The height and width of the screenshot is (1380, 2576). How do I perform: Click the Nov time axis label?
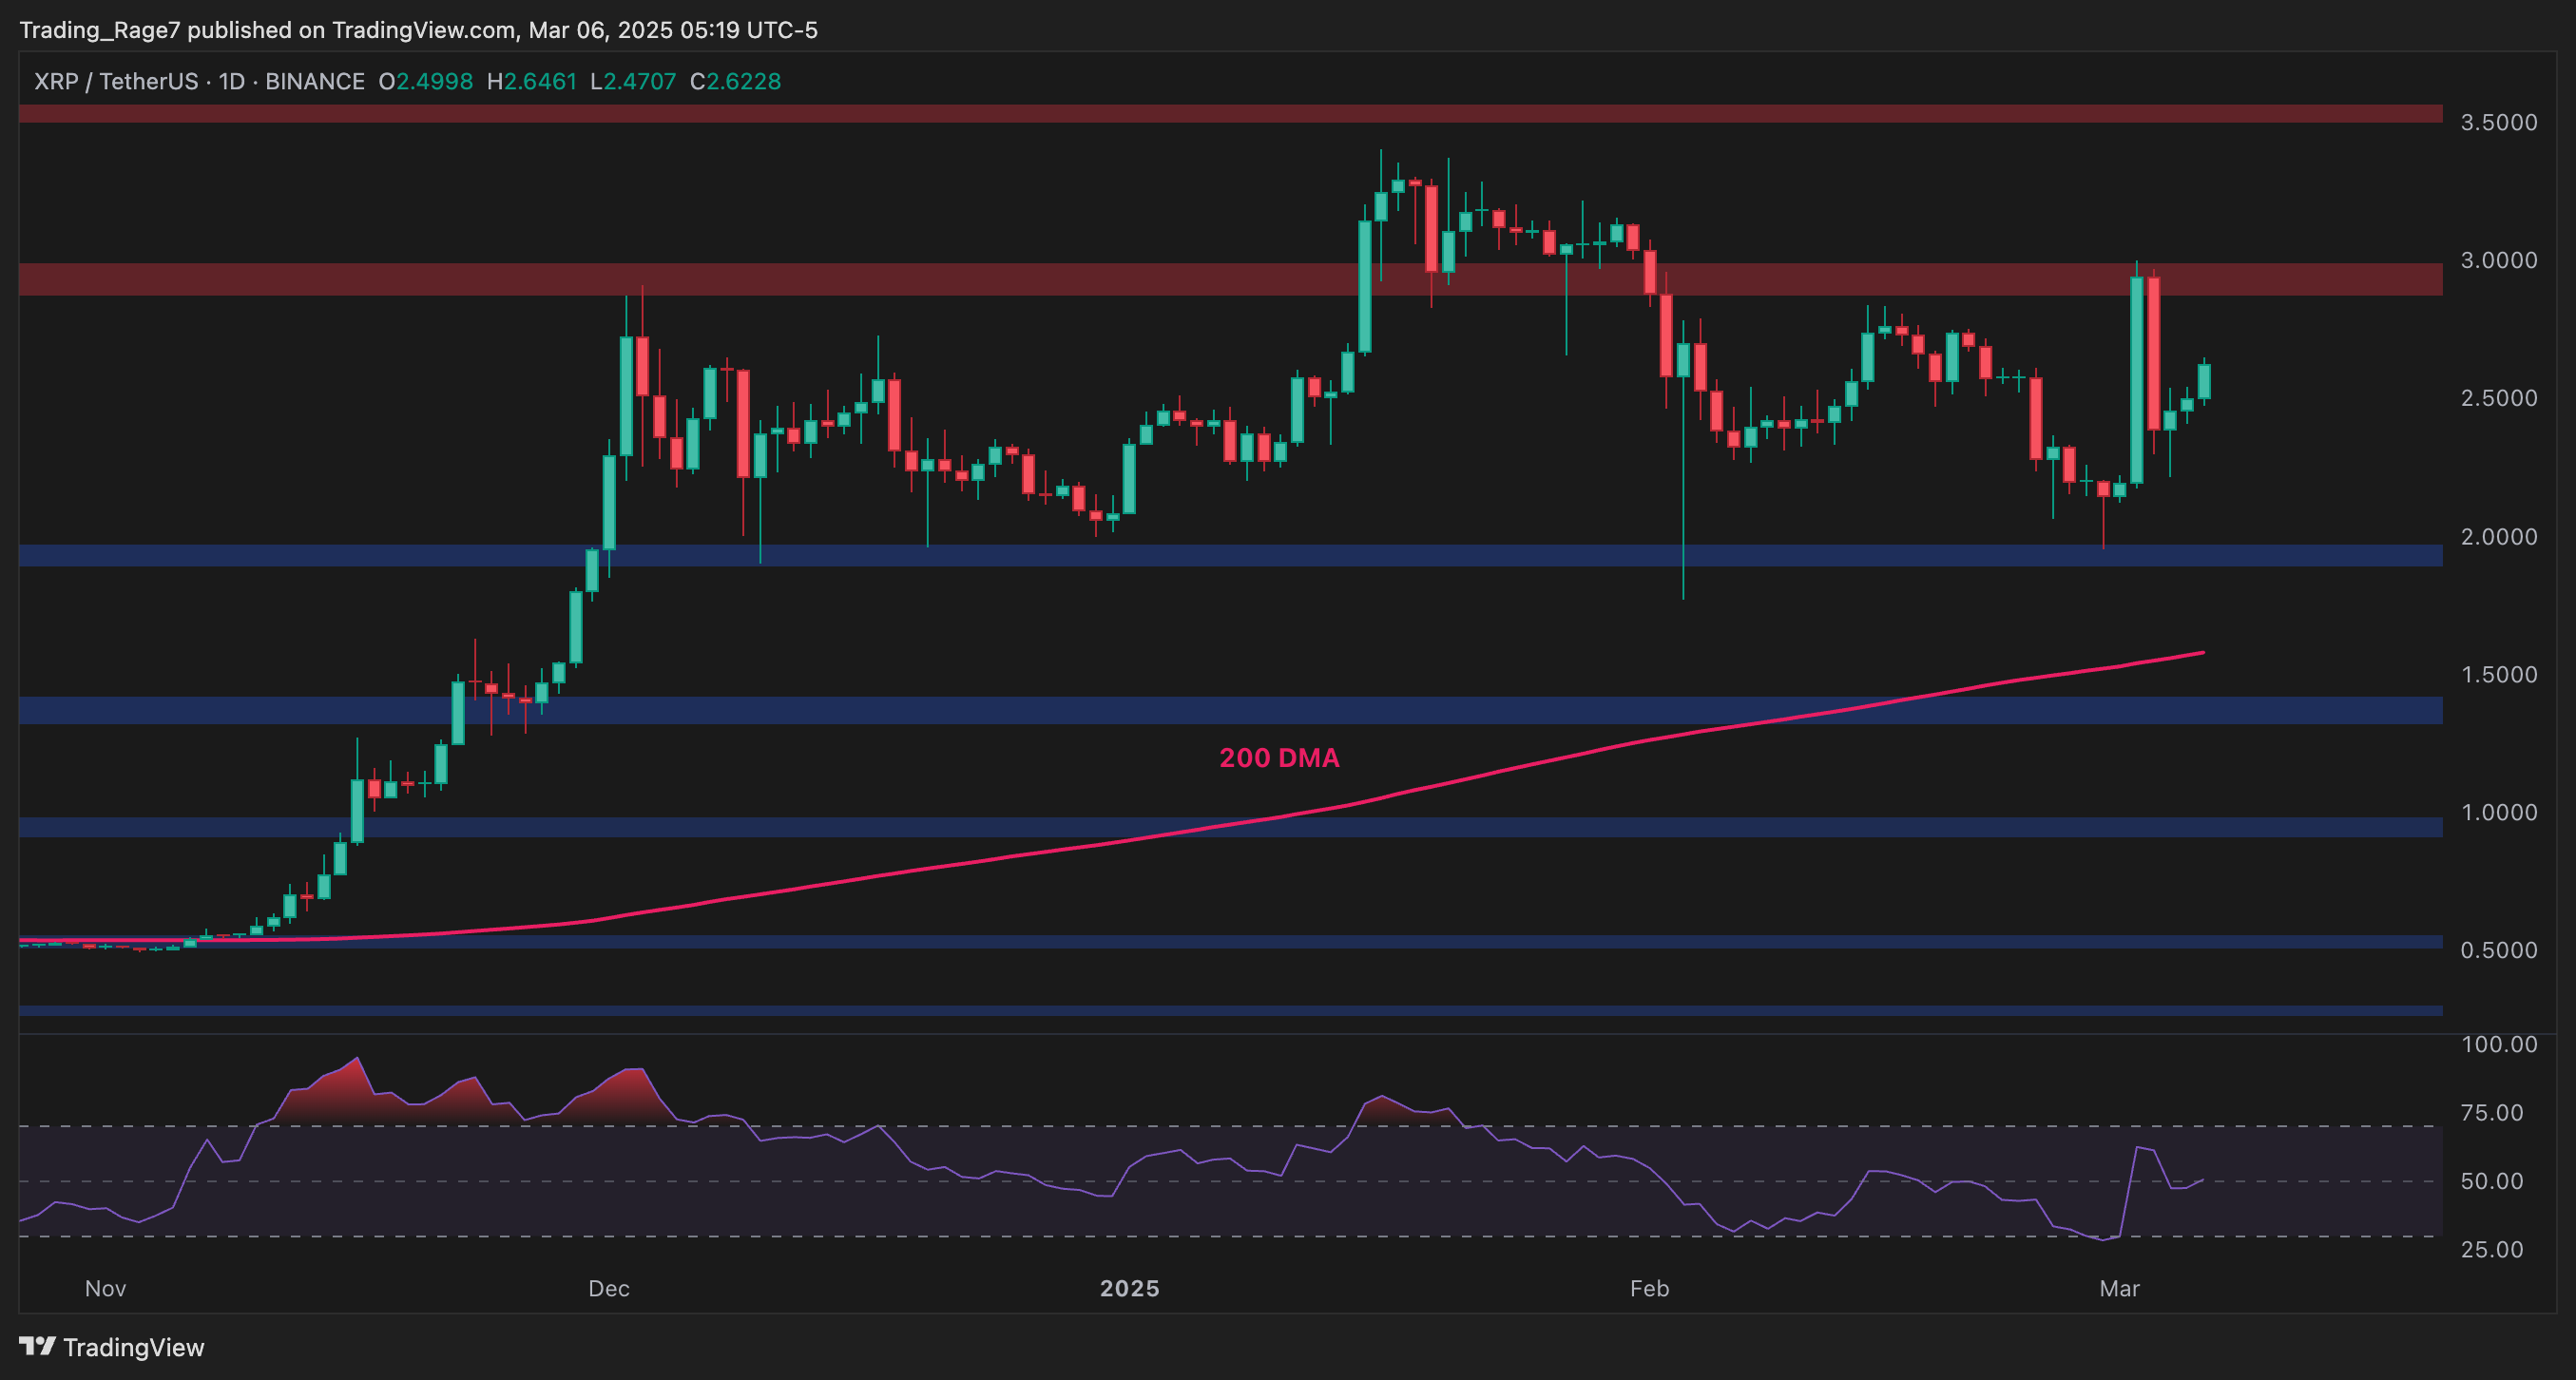(105, 1288)
